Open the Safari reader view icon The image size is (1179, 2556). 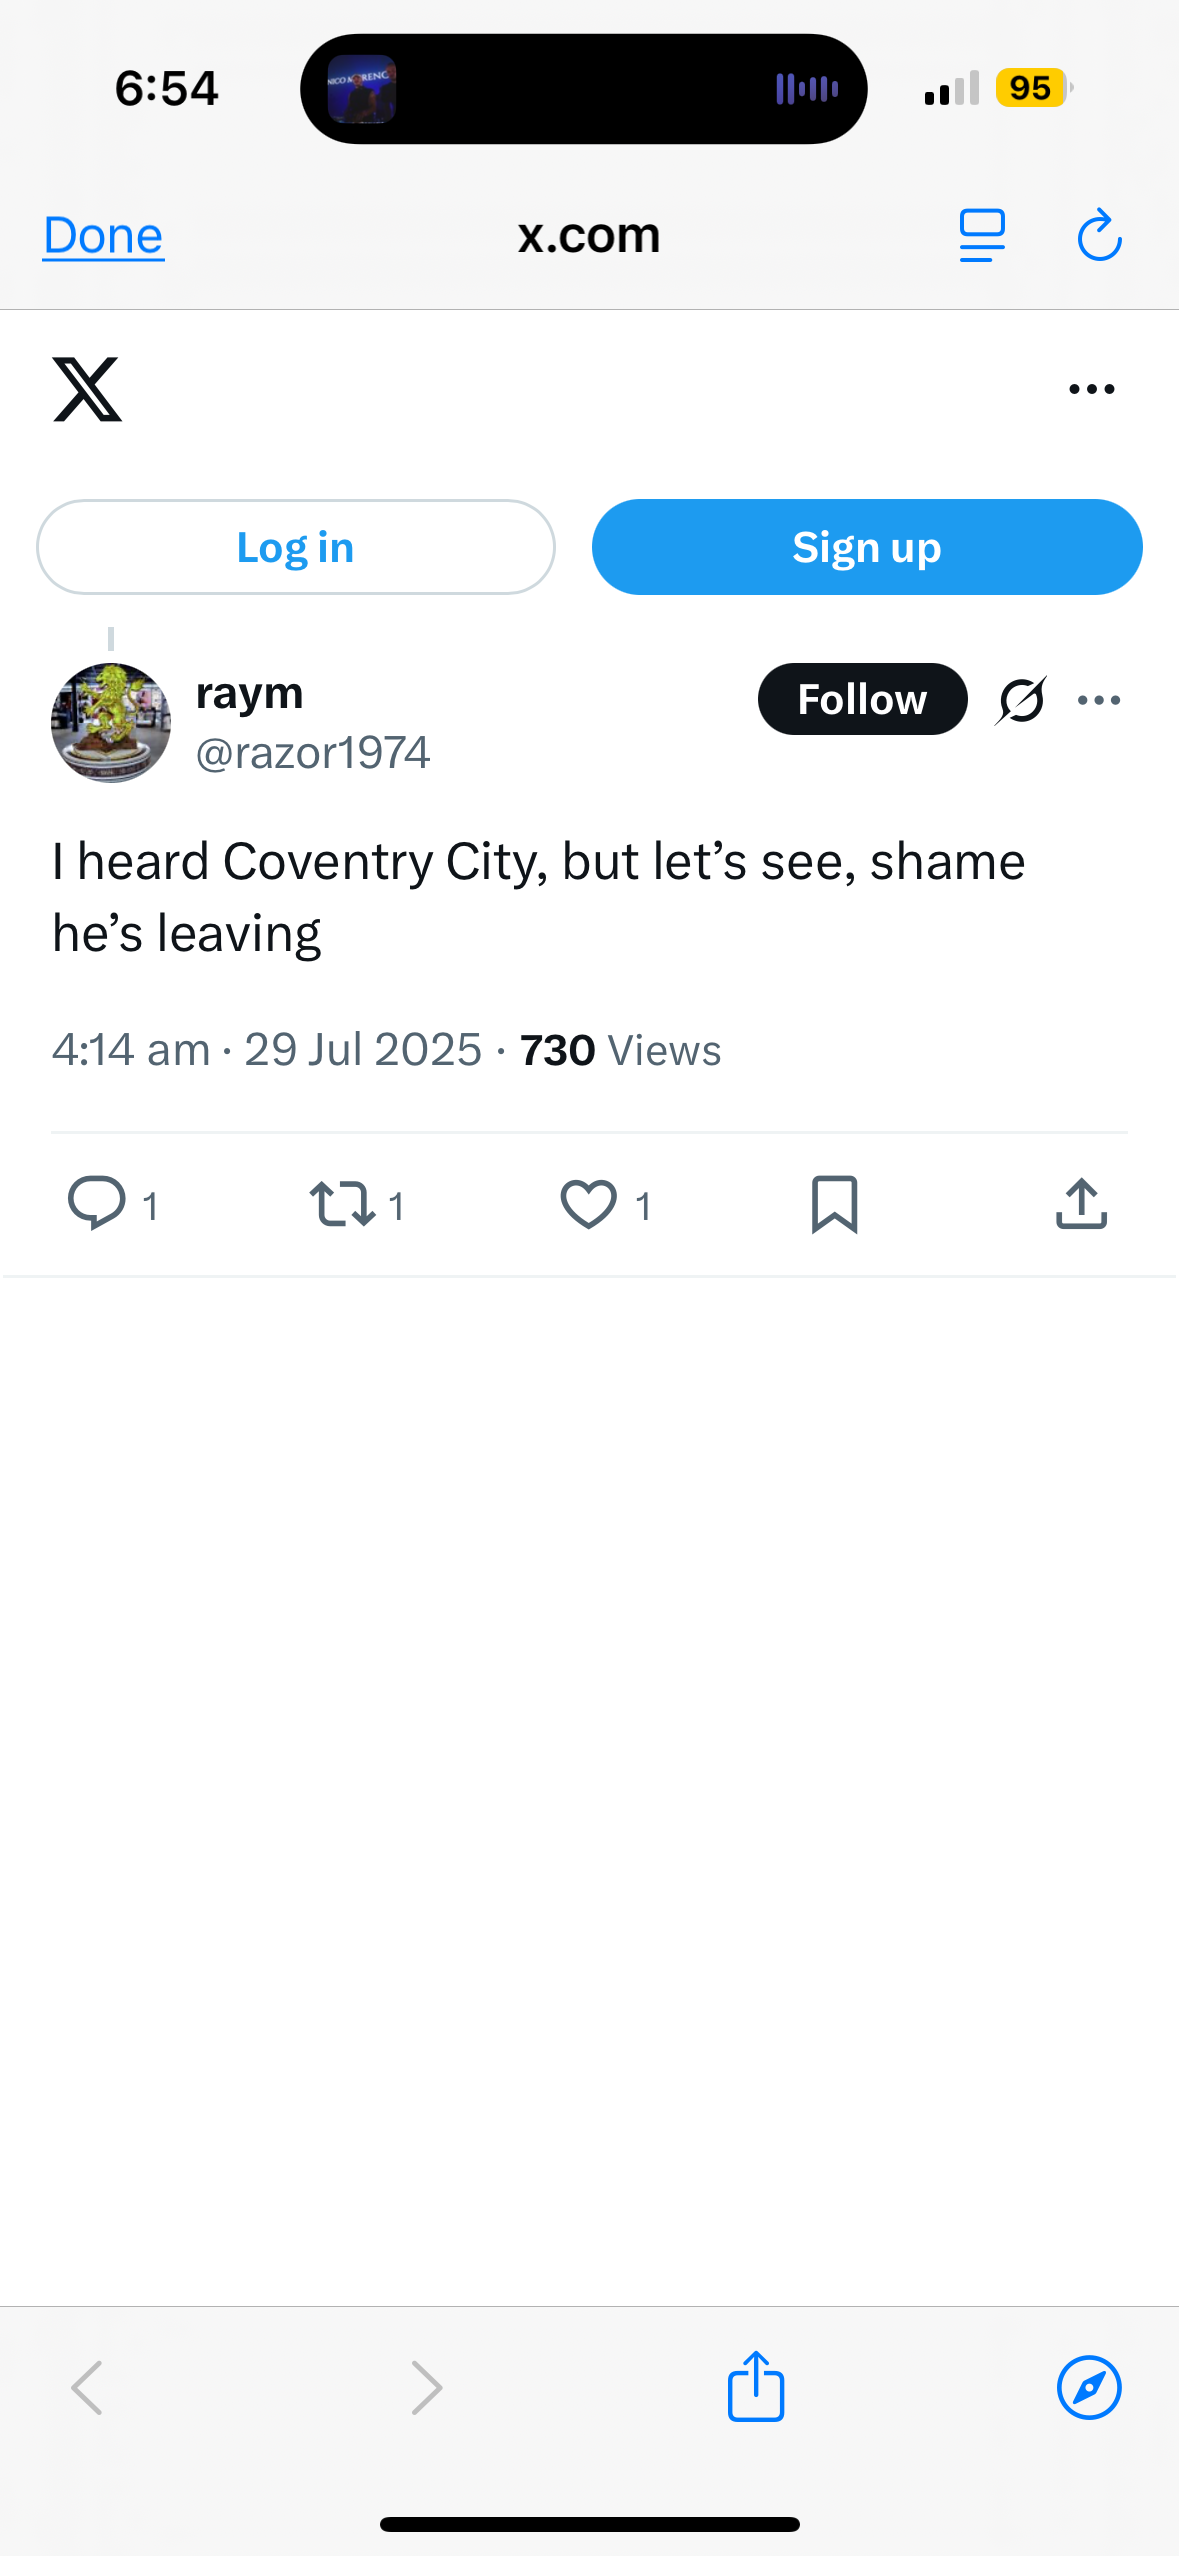(982, 236)
